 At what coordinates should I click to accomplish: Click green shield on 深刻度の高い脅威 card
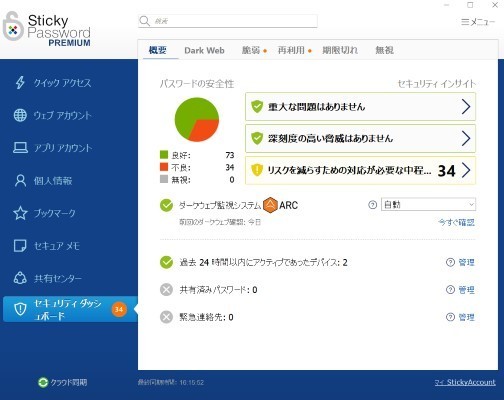coord(257,138)
